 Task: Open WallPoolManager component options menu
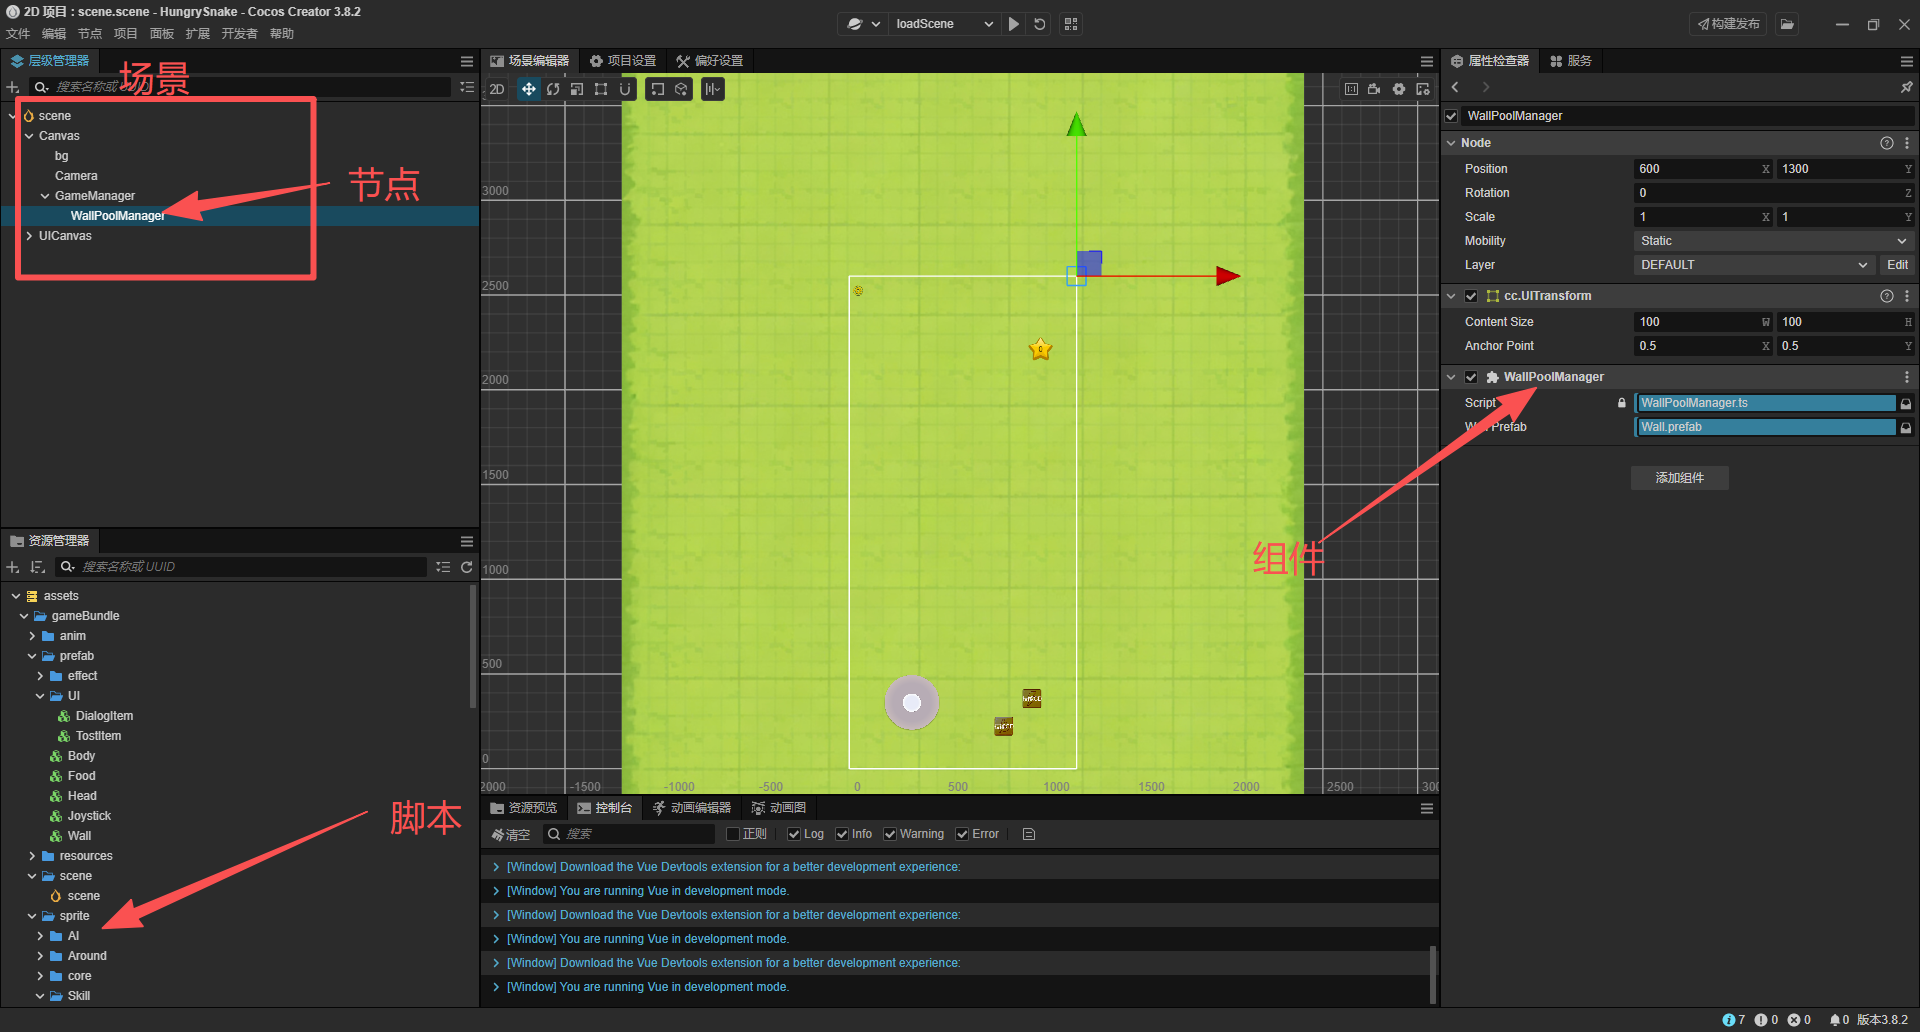(x=1907, y=377)
